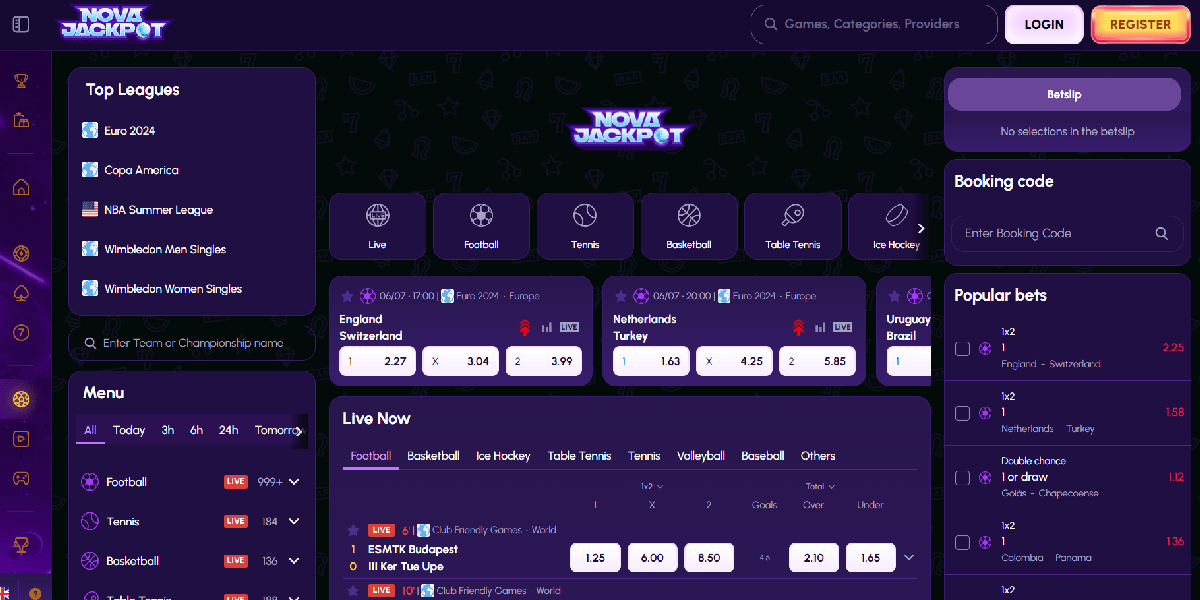Select the Colombia - Panama popular bet checkbox
1200x600 pixels.
pos(962,542)
